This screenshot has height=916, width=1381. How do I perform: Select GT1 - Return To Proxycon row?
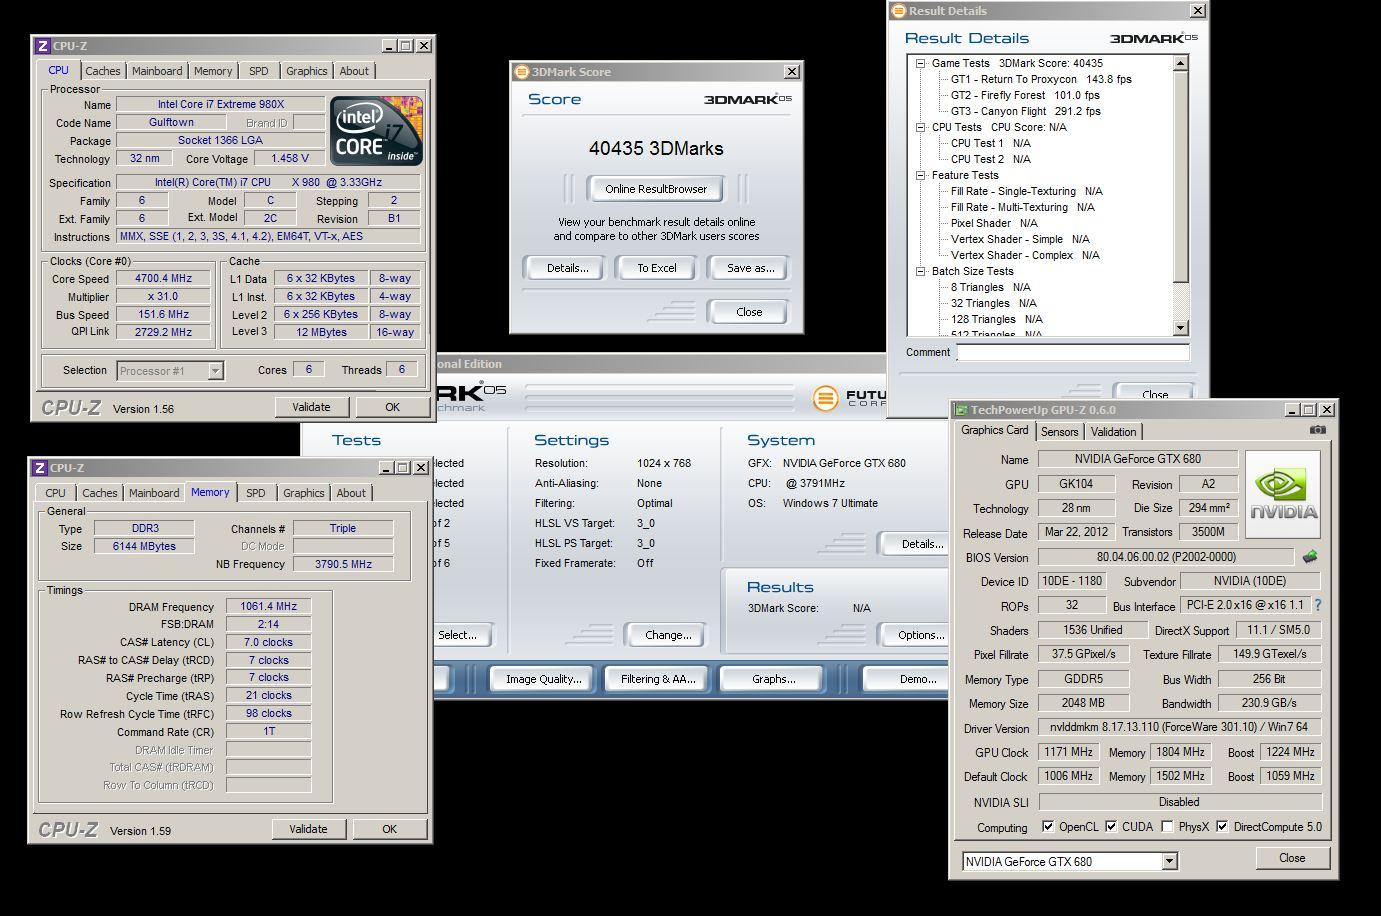(x=1041, y=79)
